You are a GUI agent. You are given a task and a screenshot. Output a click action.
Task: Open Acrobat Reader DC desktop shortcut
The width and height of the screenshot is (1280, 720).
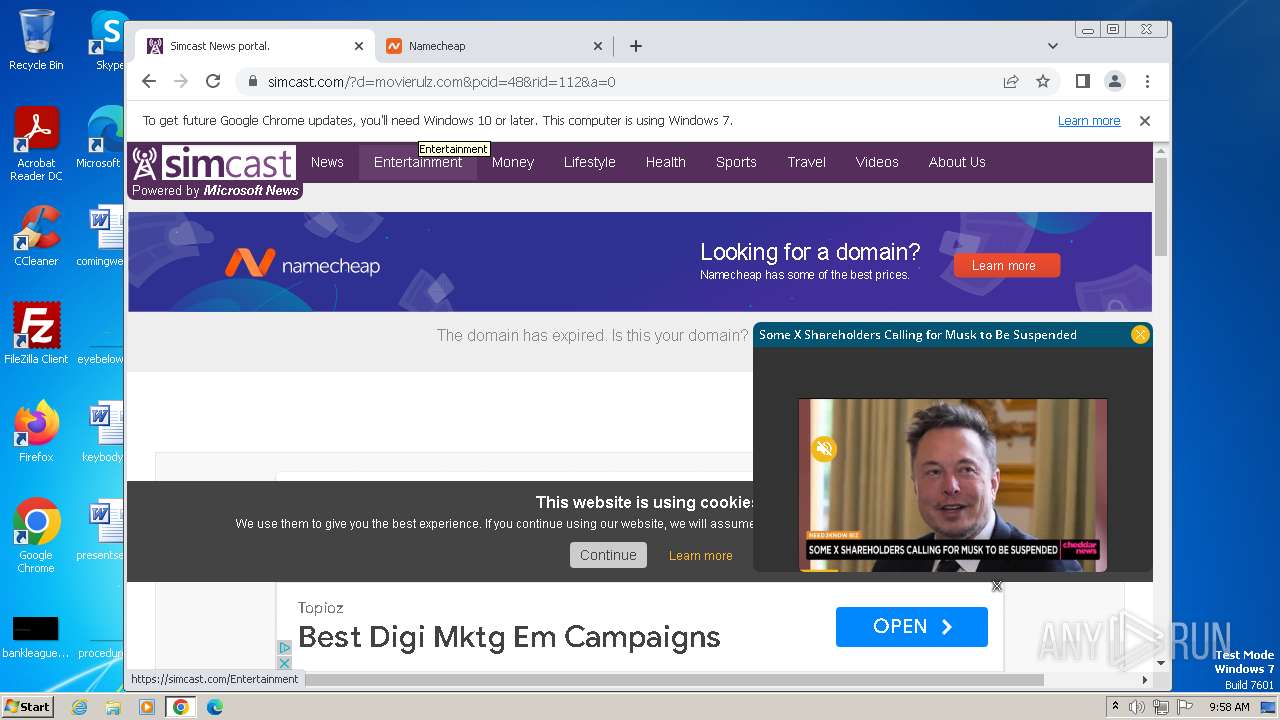pos(36,145)
